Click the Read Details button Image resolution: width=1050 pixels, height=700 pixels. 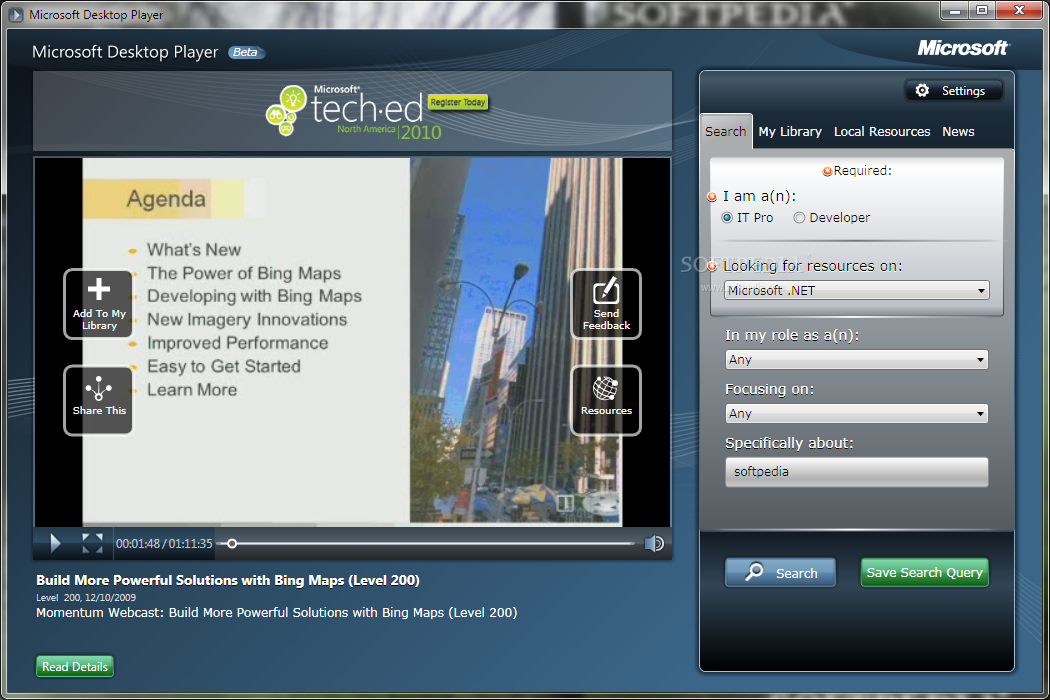click(x=74, y=667)
